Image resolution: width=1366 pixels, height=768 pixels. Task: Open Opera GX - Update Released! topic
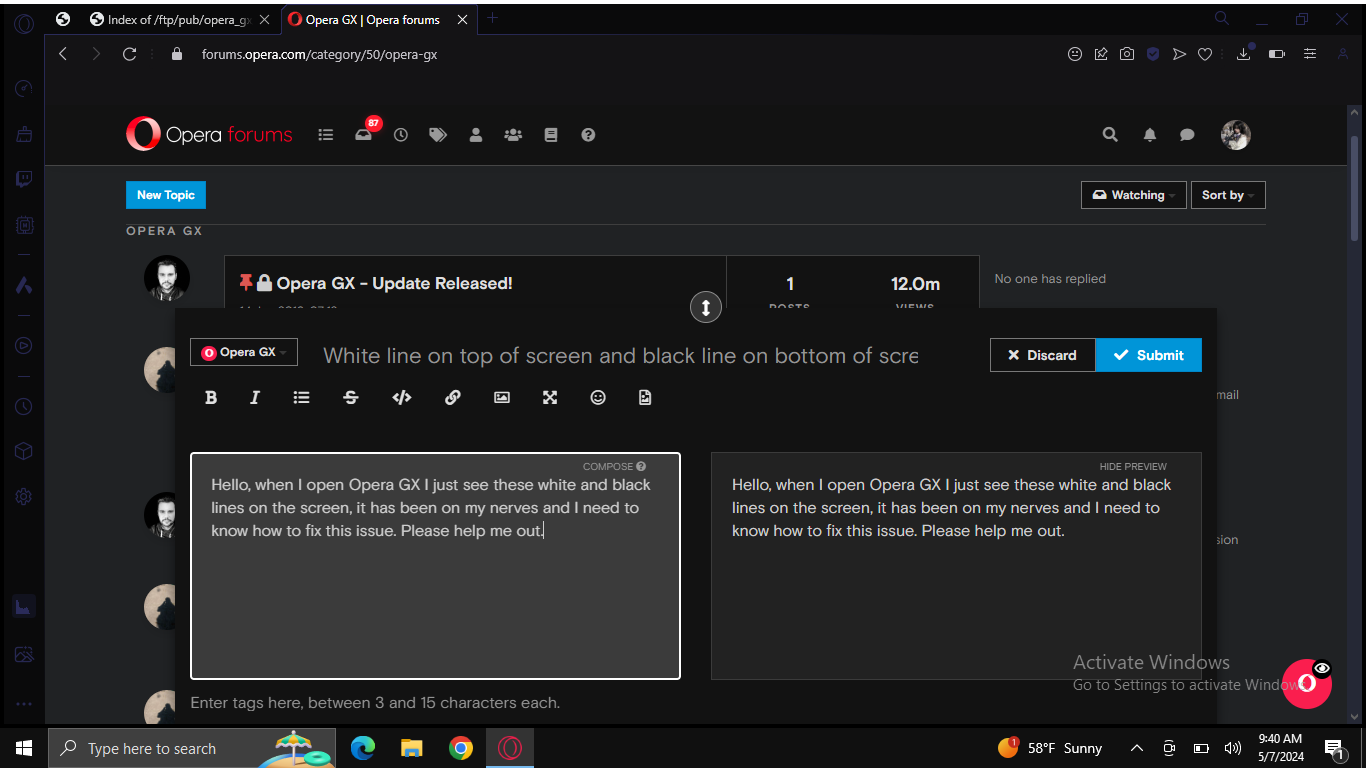coord(394,284)
